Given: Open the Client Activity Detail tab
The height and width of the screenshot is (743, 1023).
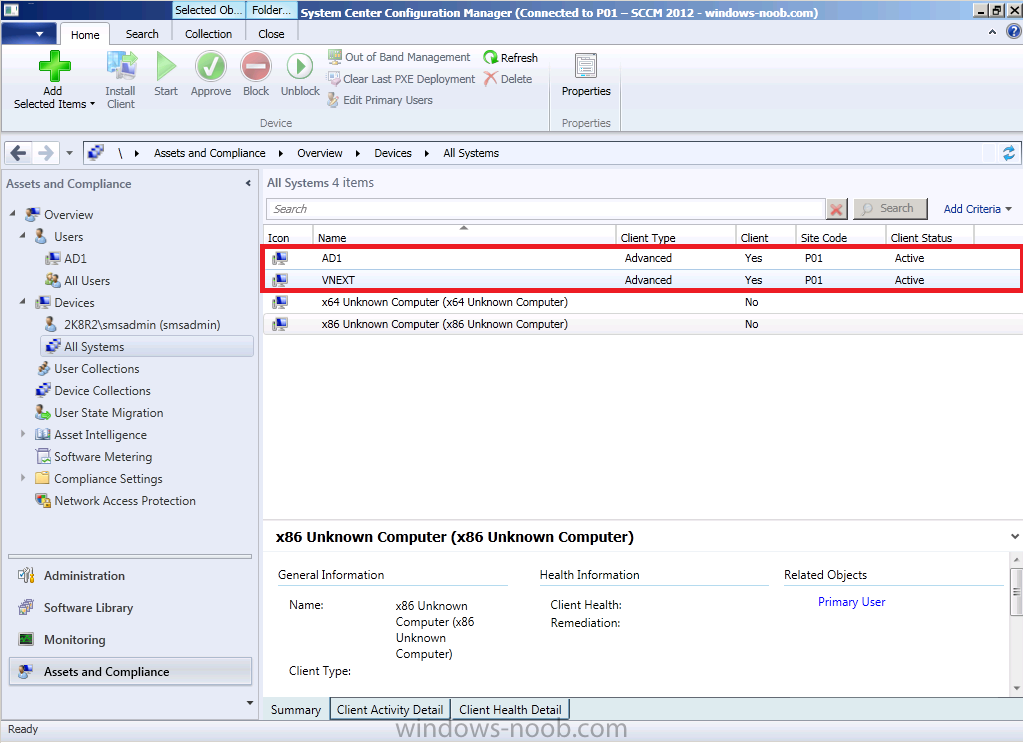Looking at the screenshot, I should pos(390,710).
